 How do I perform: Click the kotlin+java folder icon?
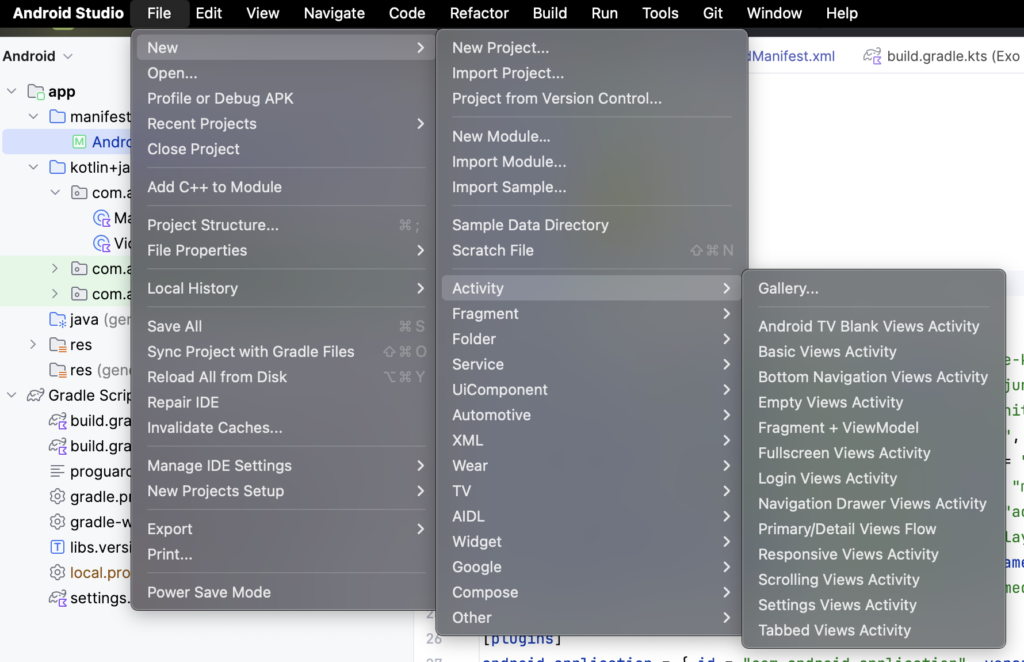57,167
